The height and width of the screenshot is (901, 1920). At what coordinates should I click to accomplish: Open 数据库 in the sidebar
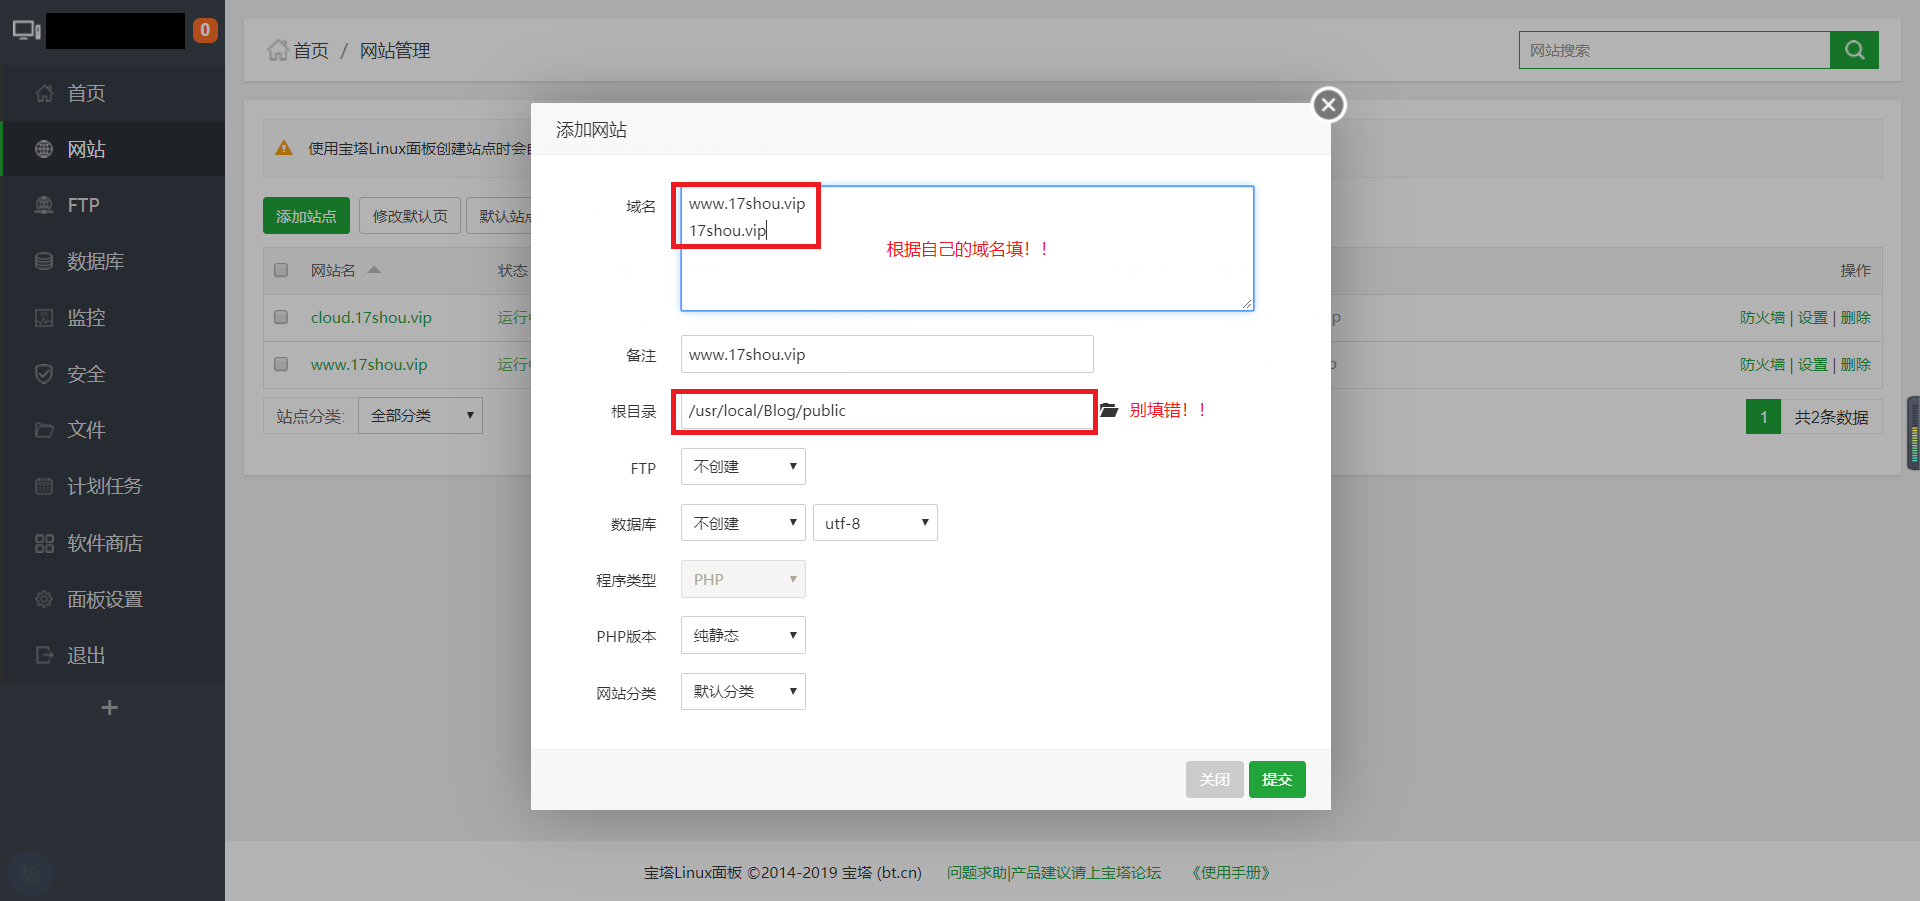112,261
